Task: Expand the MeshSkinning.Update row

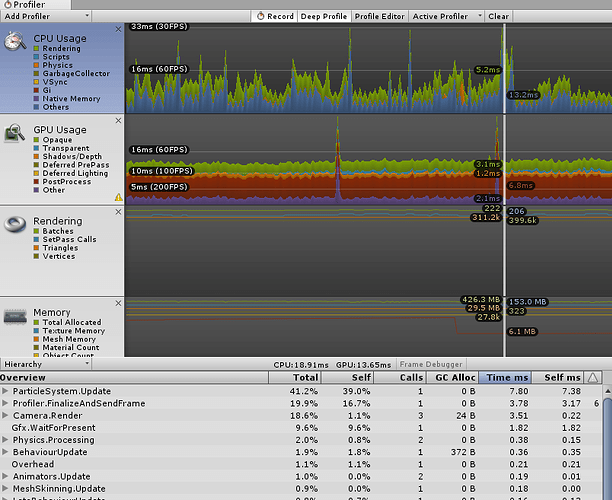Action: point(5,488)
